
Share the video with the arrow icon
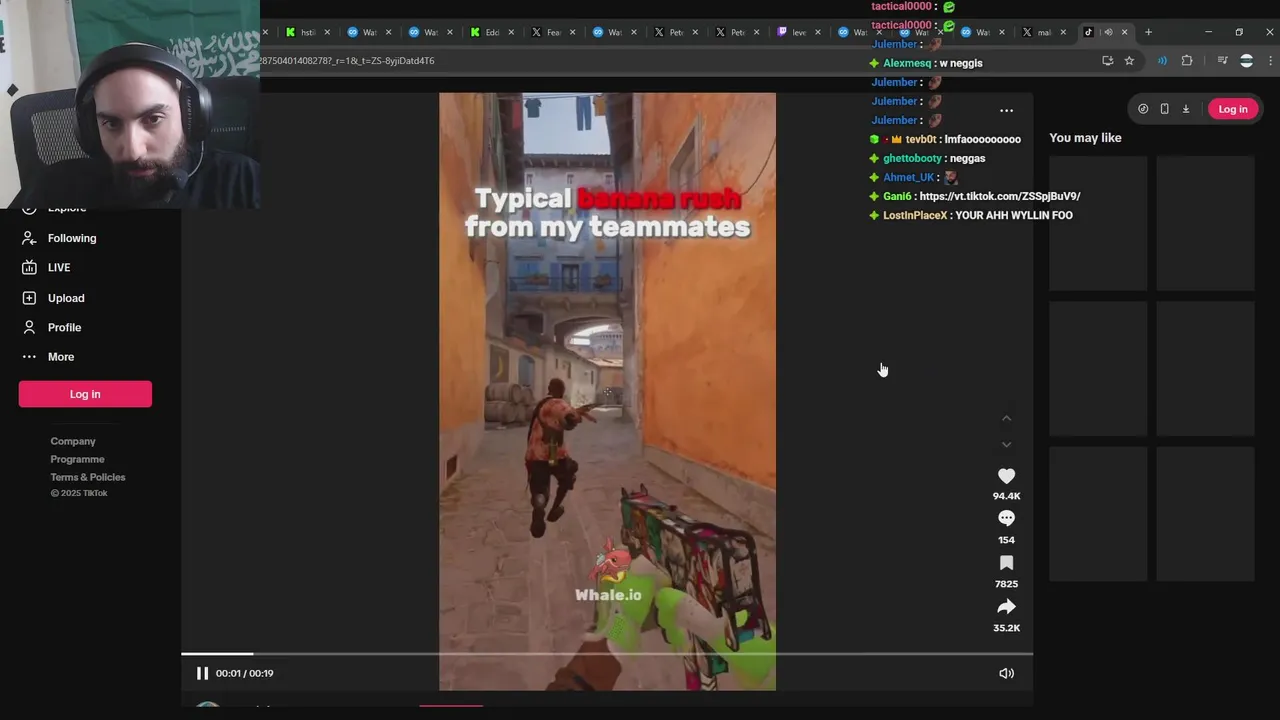coord(1006,607)
